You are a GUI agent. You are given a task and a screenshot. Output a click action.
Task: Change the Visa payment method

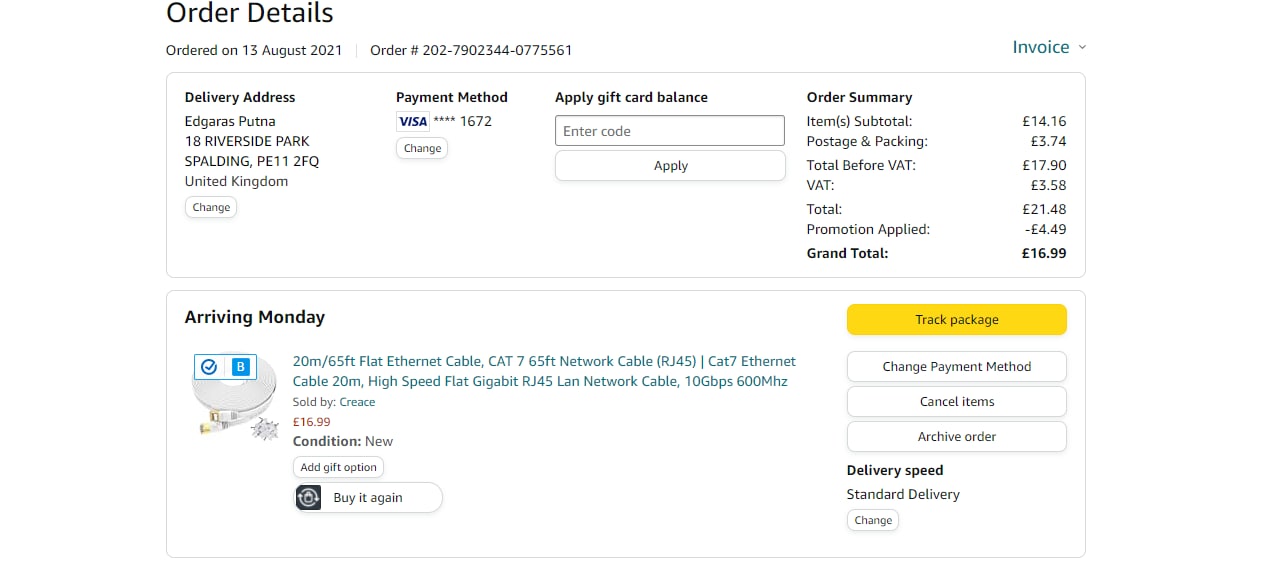point(422,148)
